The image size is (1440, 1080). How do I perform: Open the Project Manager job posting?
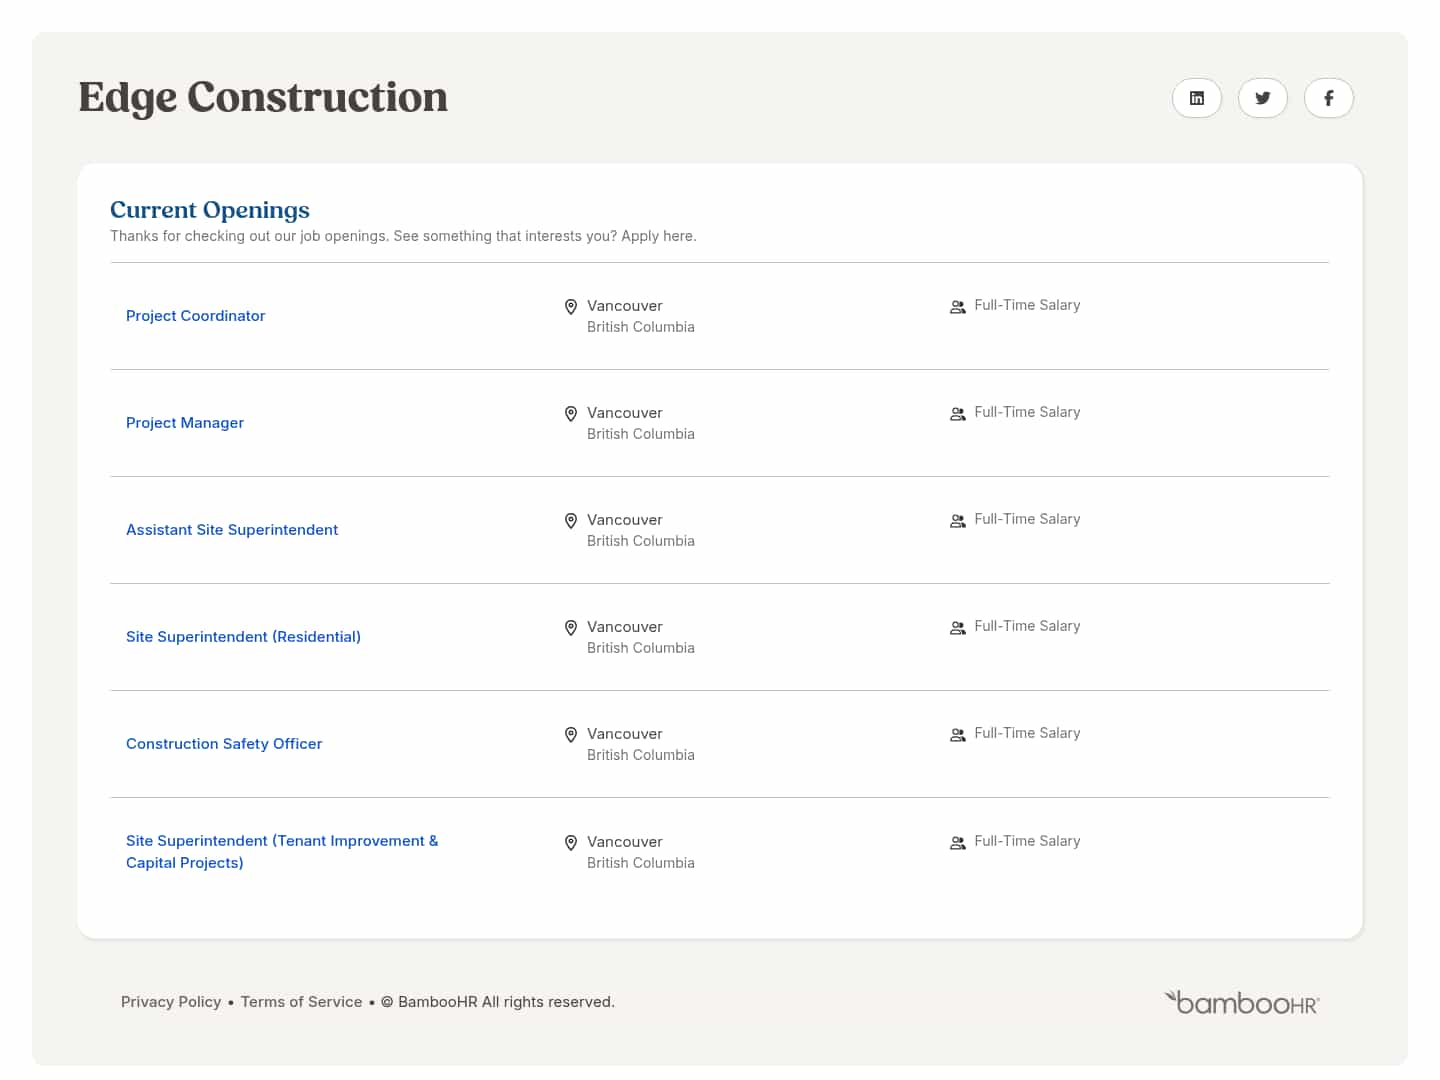(185, 422)
